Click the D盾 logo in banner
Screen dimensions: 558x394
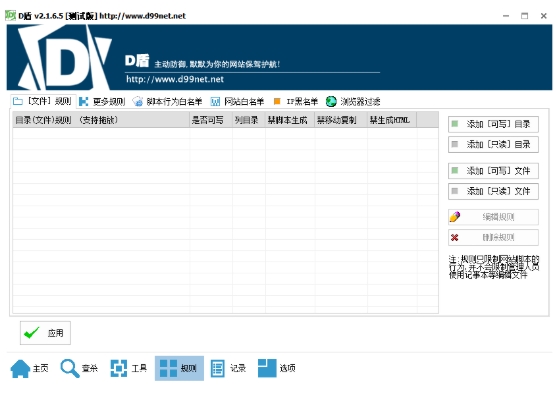[65, 58]
